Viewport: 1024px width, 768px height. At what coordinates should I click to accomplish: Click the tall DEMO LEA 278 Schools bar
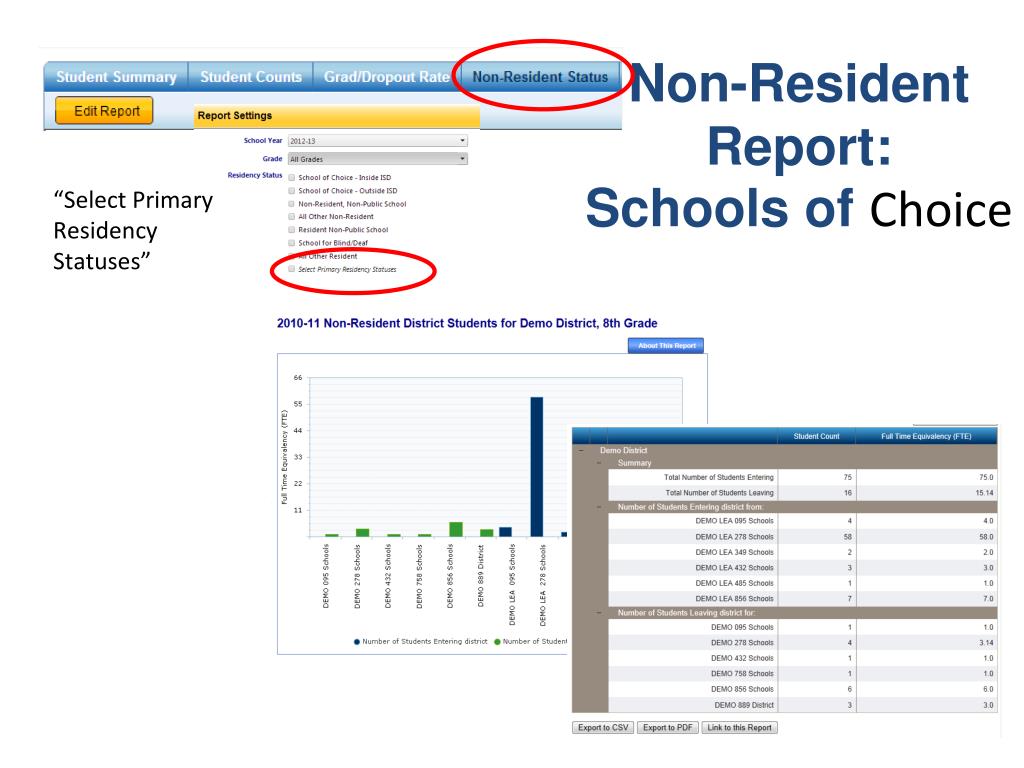[x=537, y=466]
